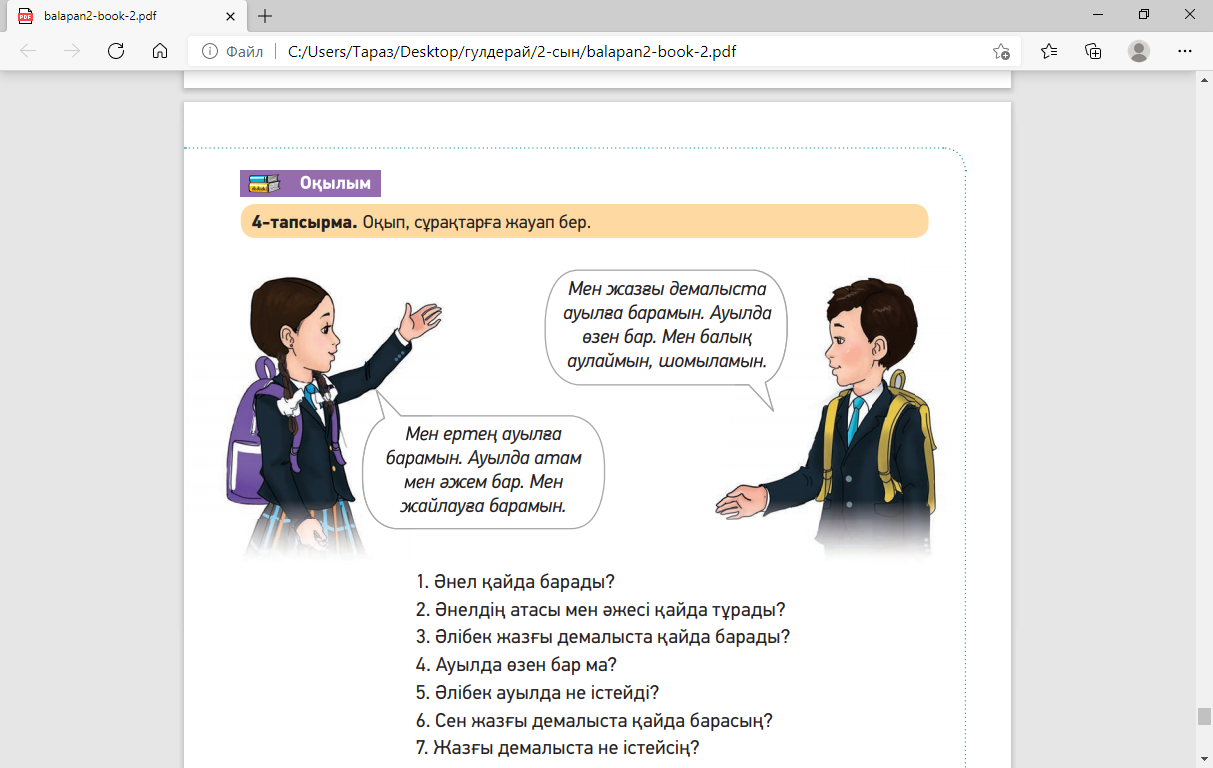Click question 5 Әлібек ауылда не істейді?
Viewport: 1213px width, 768px height.
(x=537, y=692)
